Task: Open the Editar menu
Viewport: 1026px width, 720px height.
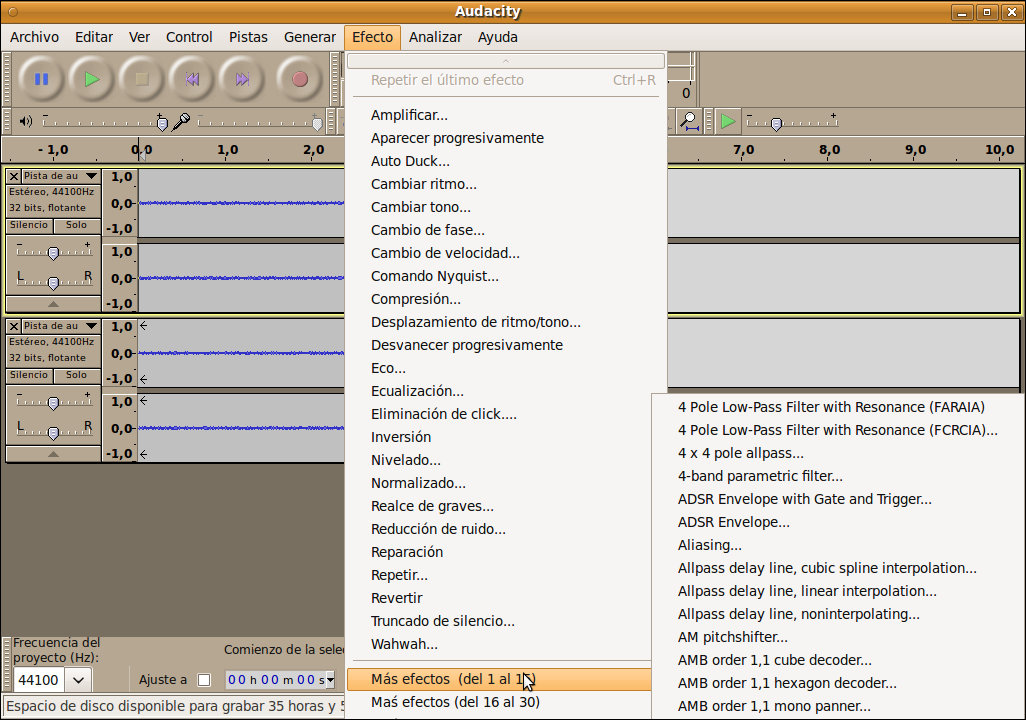Action: pos(94,37)
